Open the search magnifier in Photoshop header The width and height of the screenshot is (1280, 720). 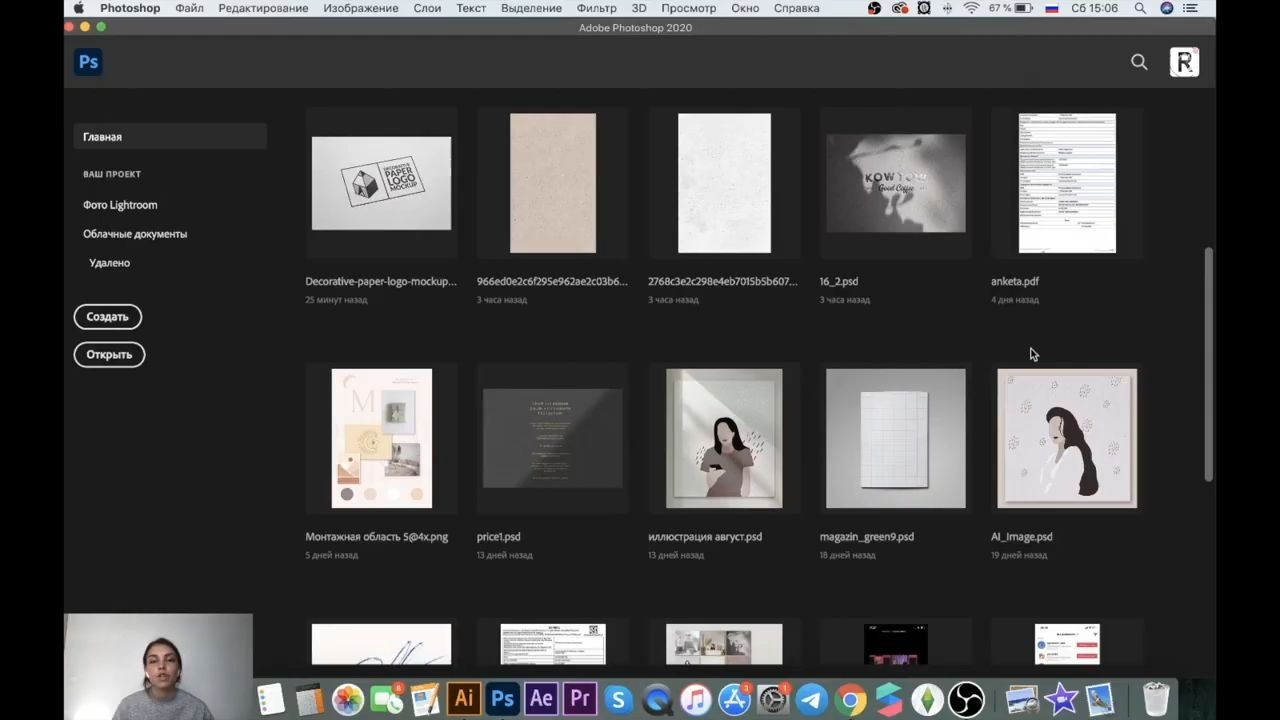(x=1139, y=62)
